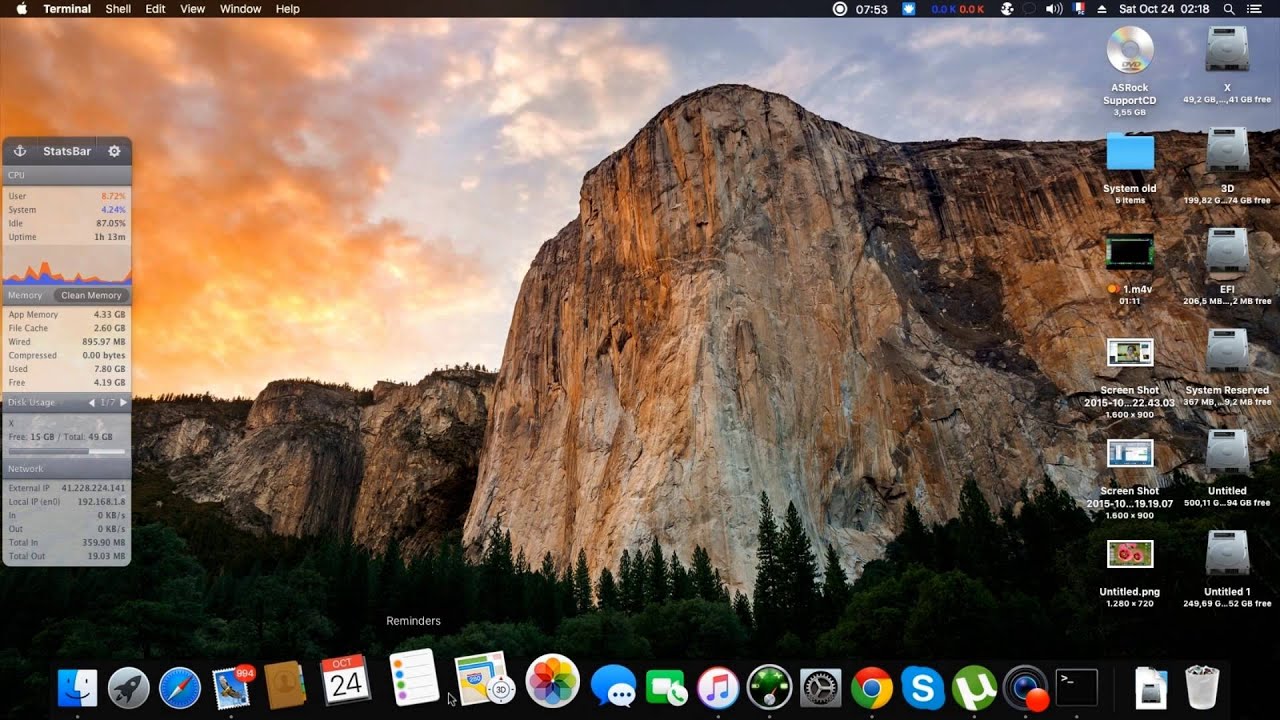
Task: Select System old folder on desktop
Action: tap(1130, 153)
